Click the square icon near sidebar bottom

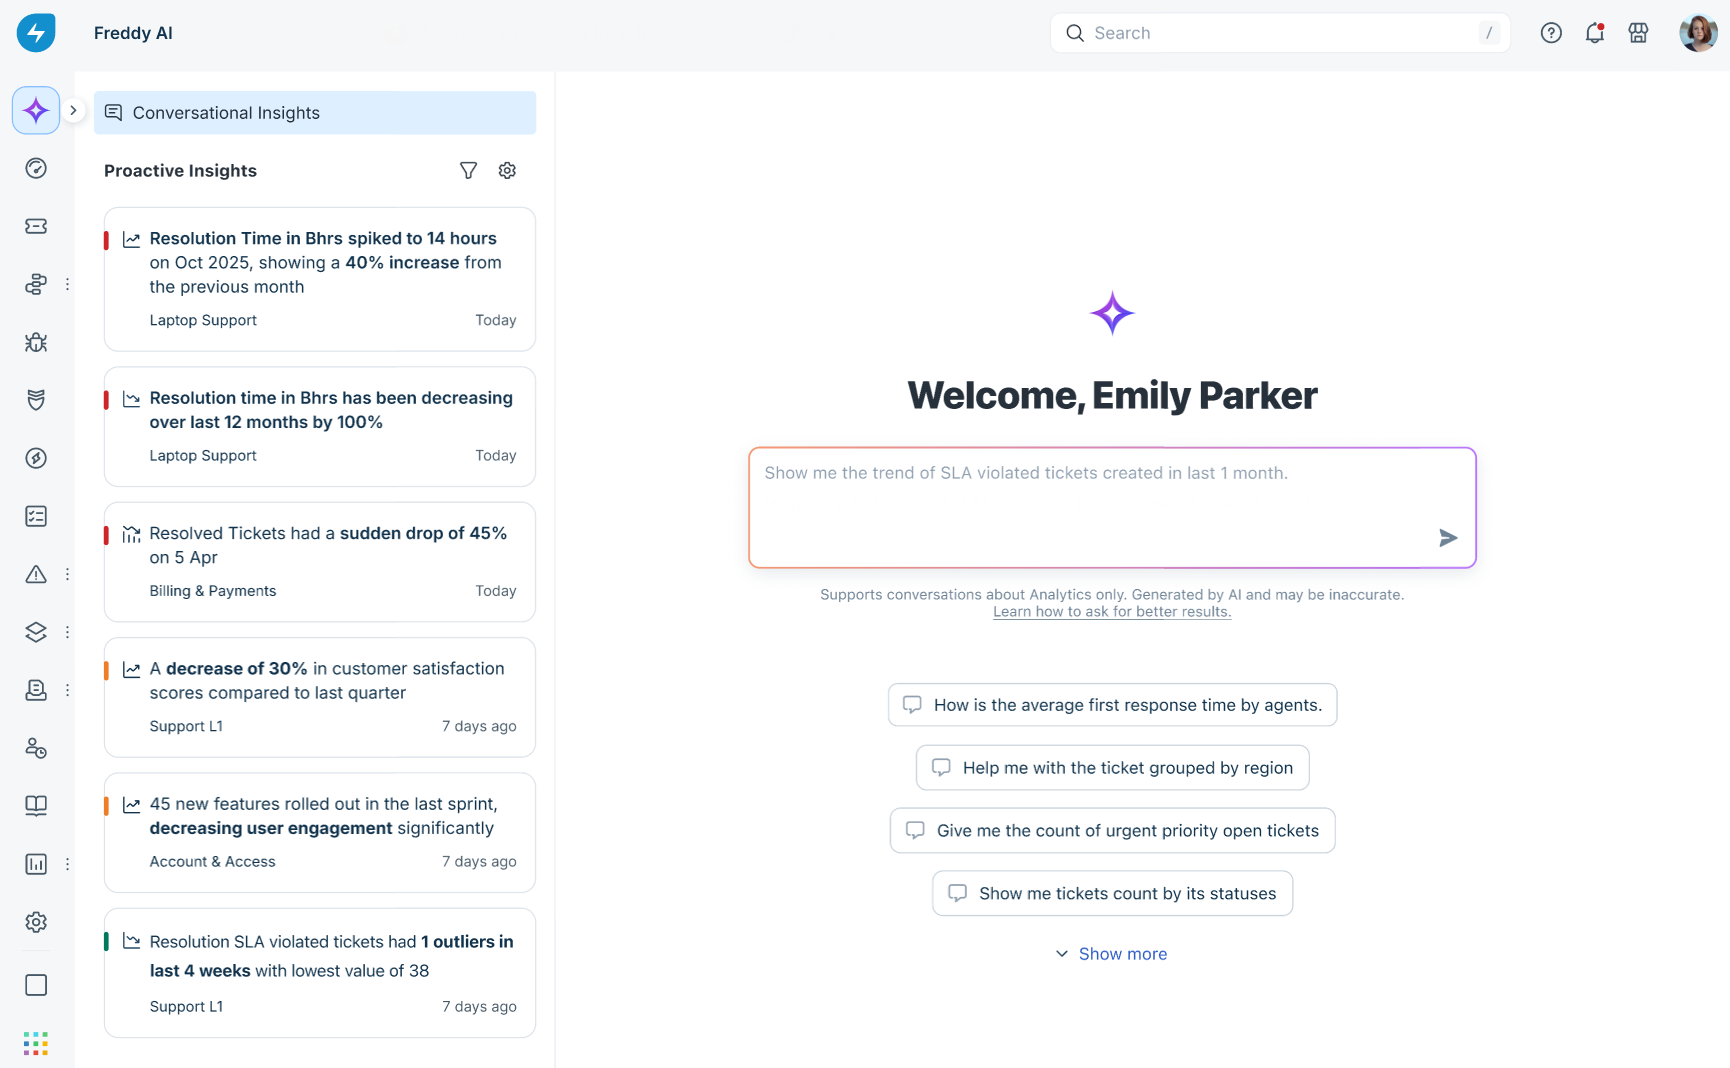coord(36,985)
